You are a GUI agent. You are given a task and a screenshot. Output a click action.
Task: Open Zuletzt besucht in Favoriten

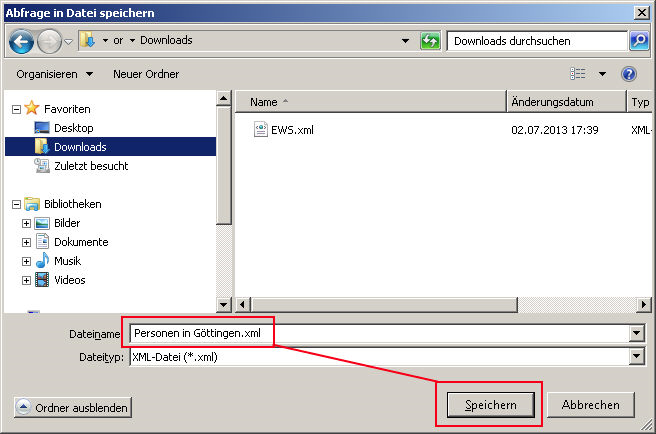coord(91,166)
